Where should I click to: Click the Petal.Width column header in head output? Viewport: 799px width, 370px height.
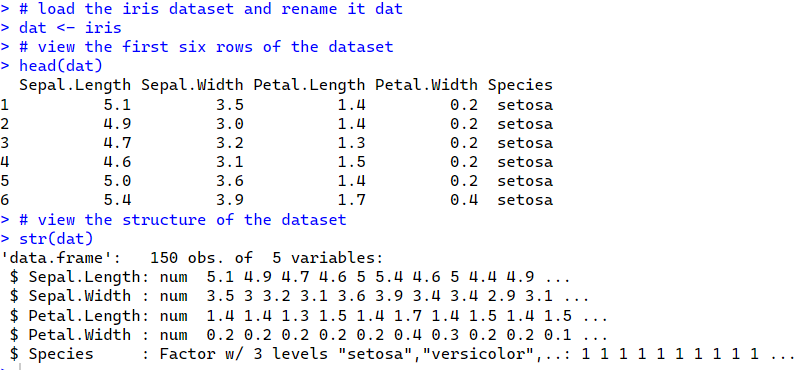pyautogui.click(x=427, y=85)
